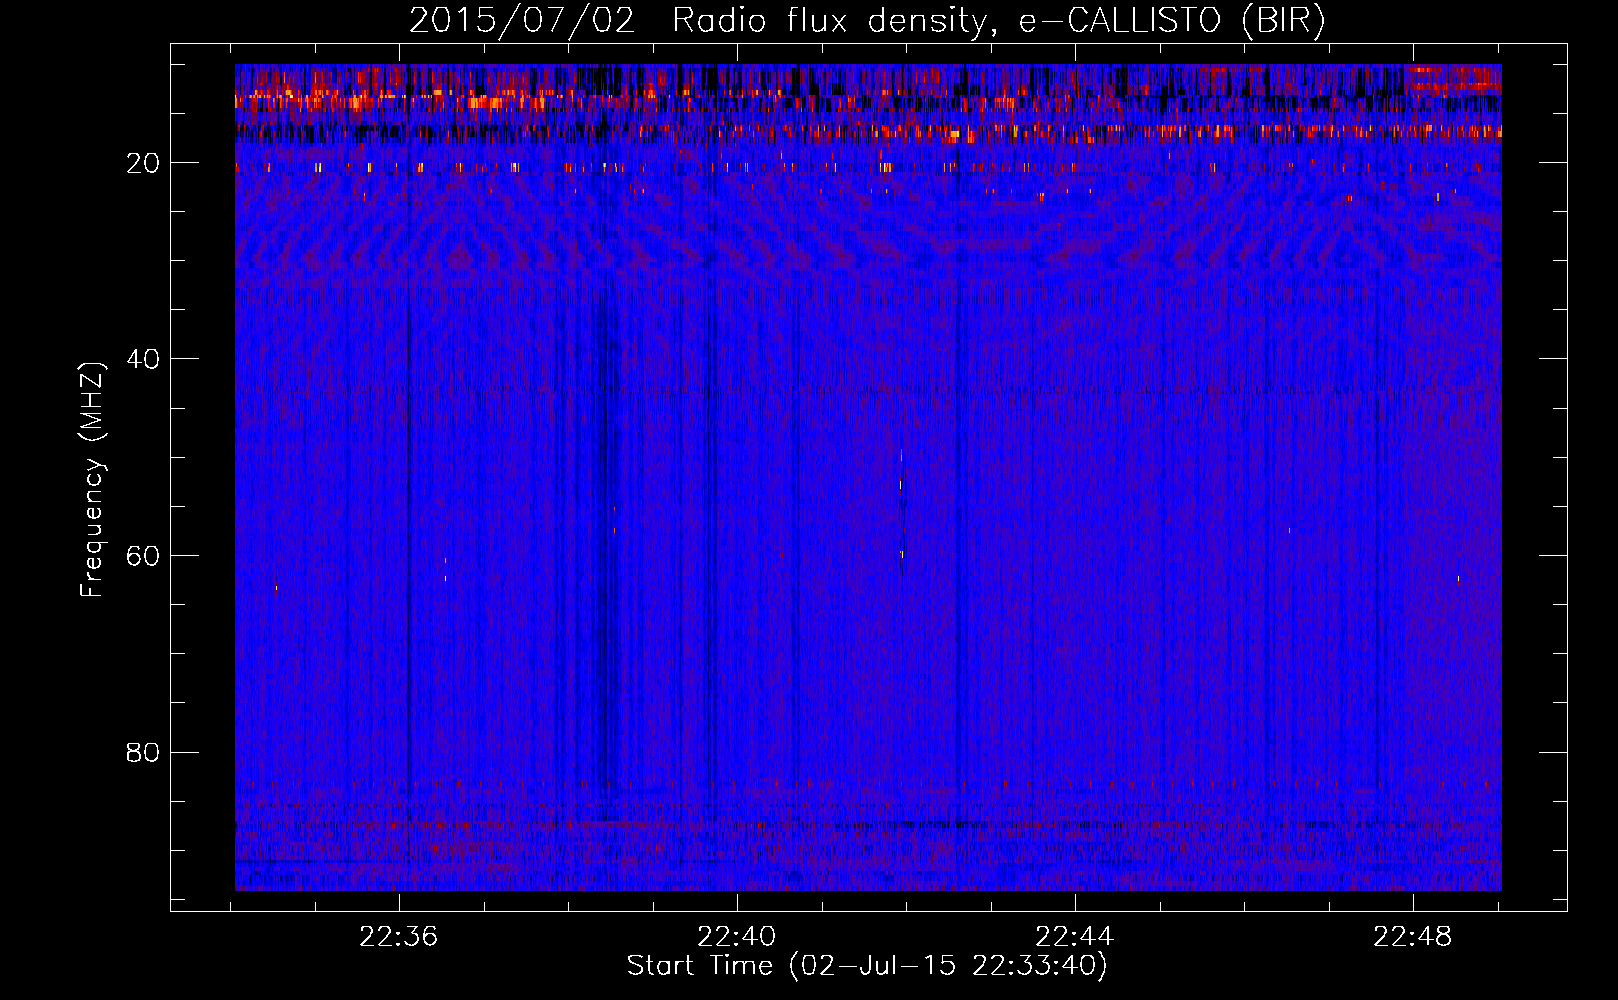Click the 22:44 time tick label
The image size is (1618, 1000).
(x=1075, y=937)
